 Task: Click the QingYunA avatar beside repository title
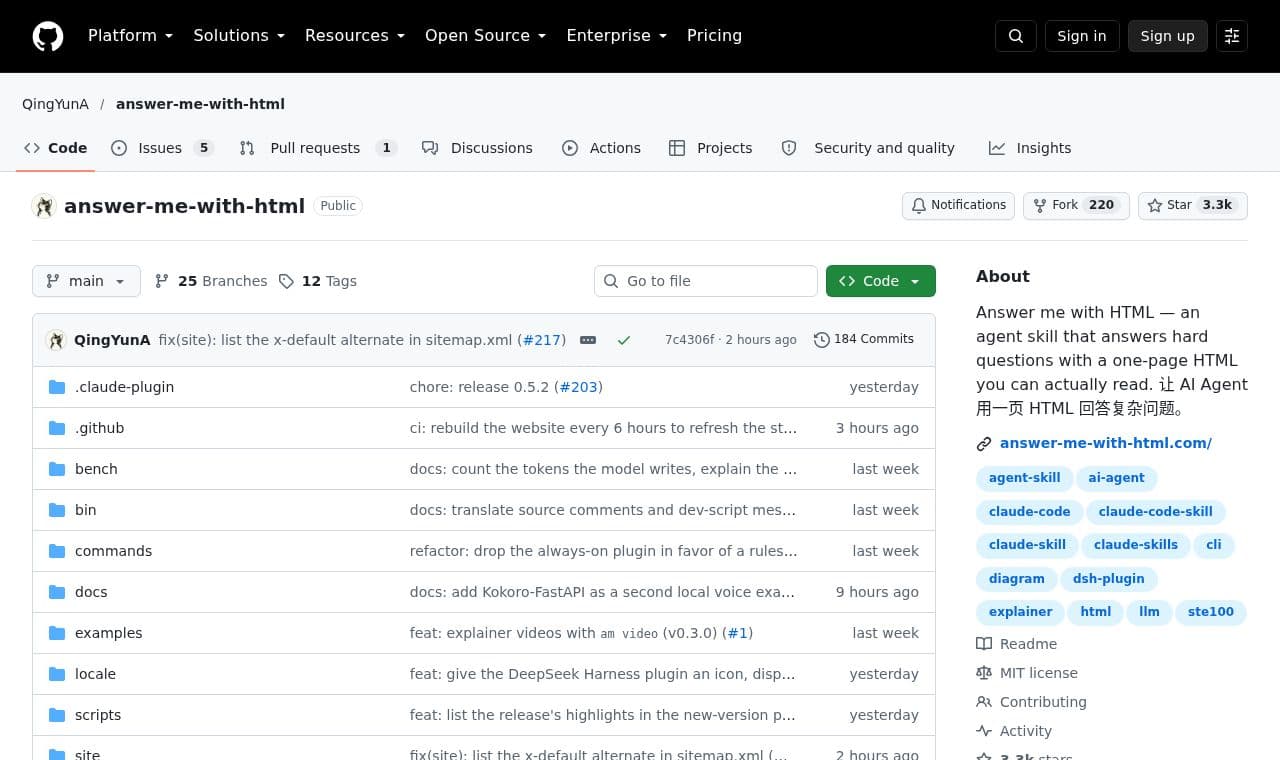tap(44, 206)
